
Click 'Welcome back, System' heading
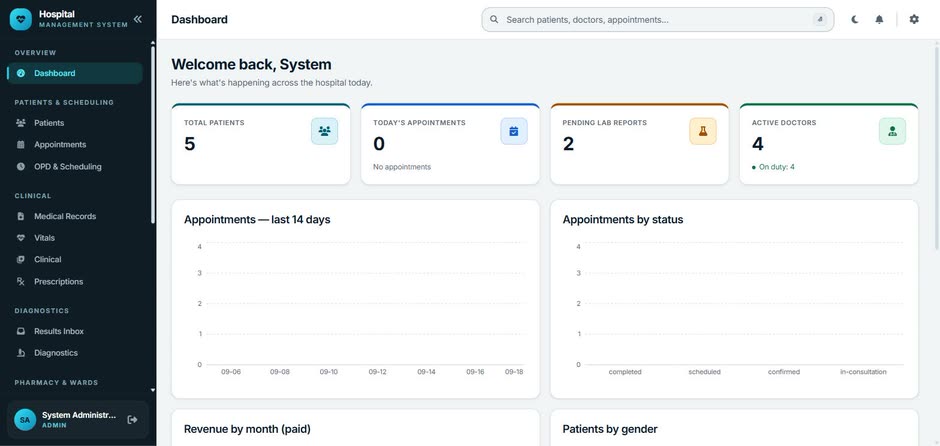coord(251,64)
